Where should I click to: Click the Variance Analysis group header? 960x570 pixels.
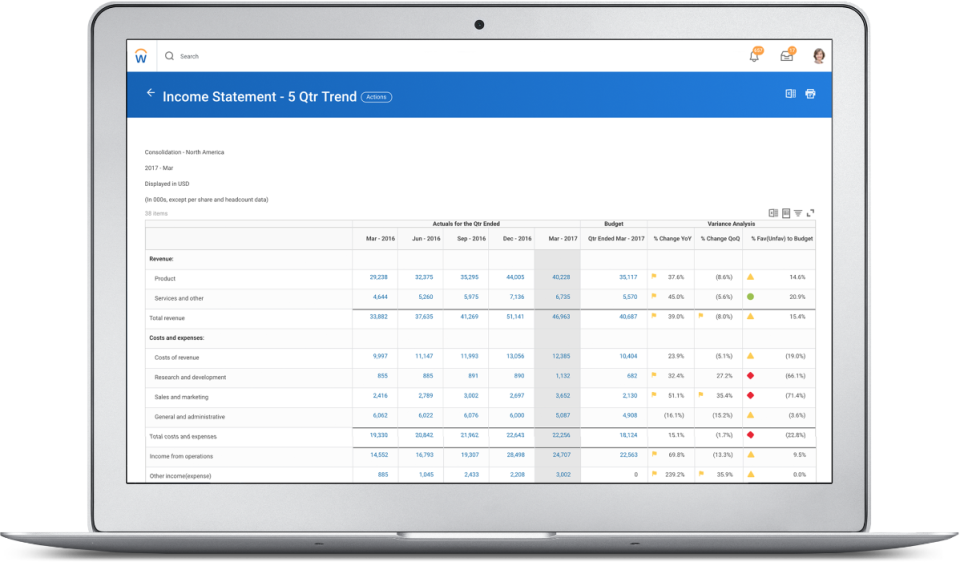click(731, 224)
